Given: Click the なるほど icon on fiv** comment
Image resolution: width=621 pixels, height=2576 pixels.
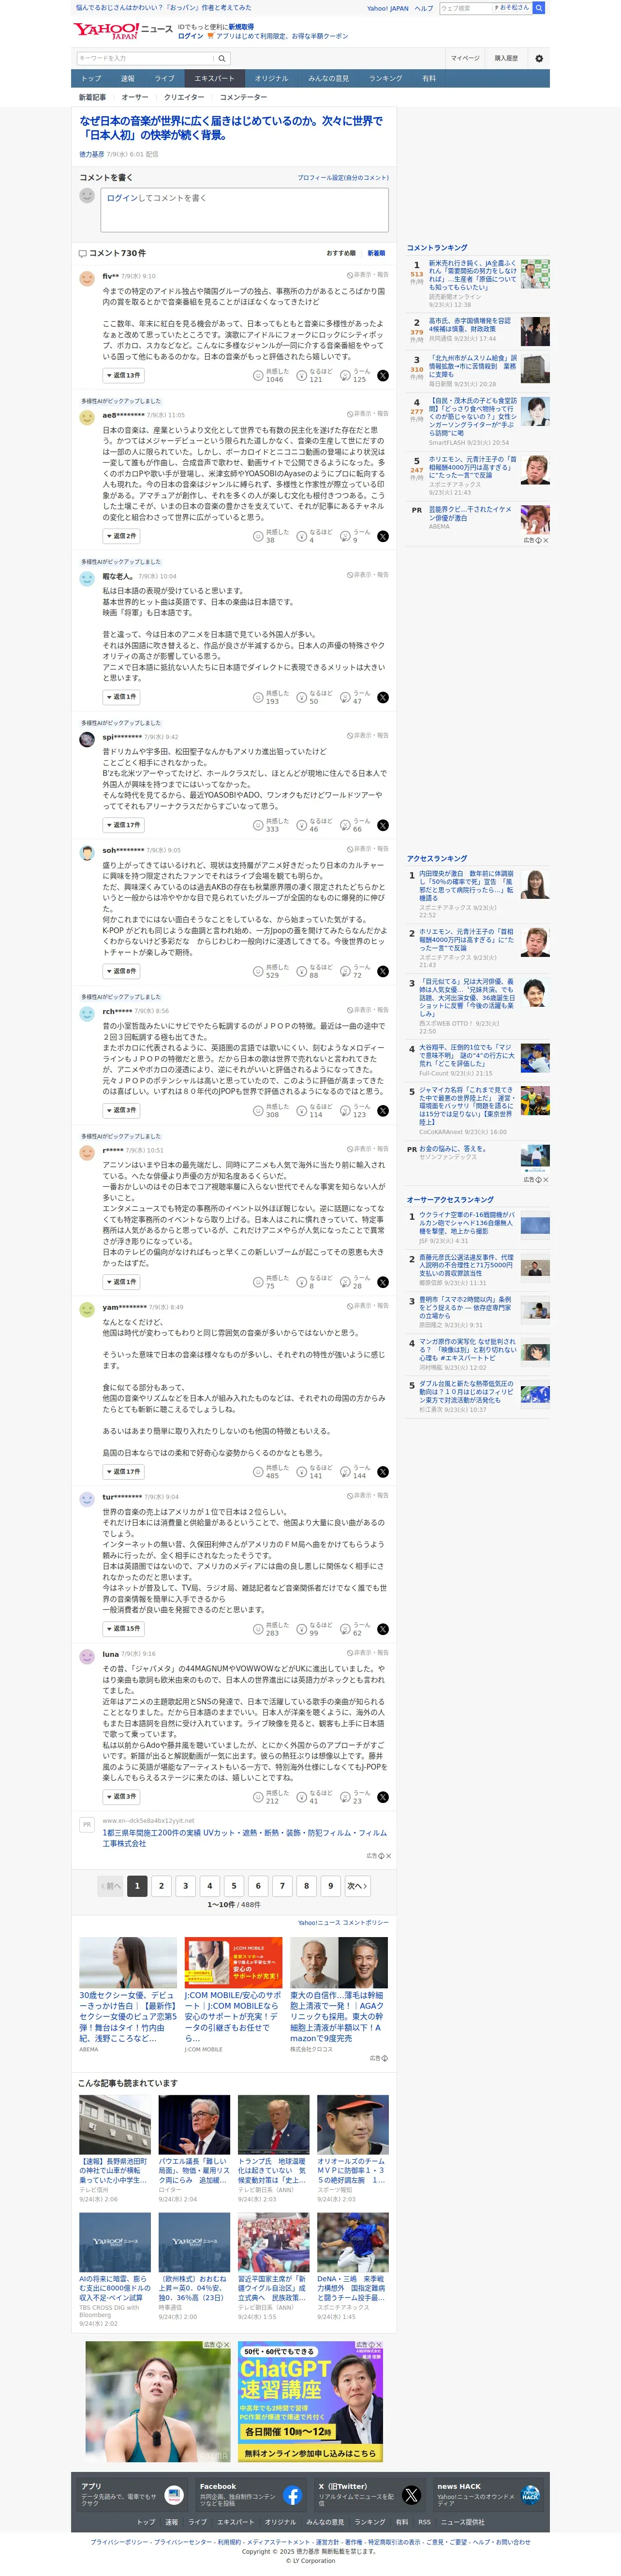Looking at the screenshot, I should point(301,376).
